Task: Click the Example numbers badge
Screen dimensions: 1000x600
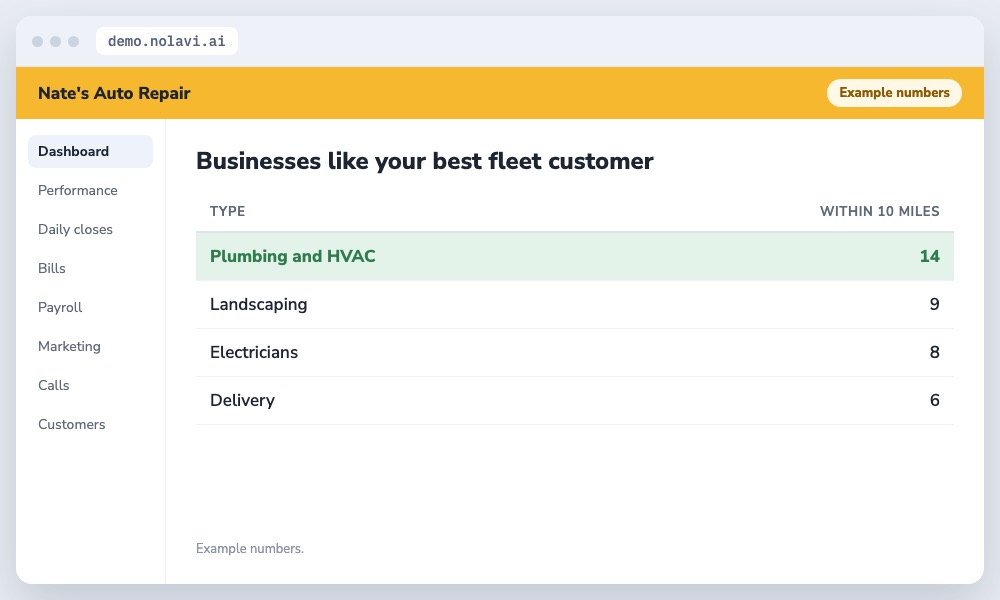Action: point(894,92)
